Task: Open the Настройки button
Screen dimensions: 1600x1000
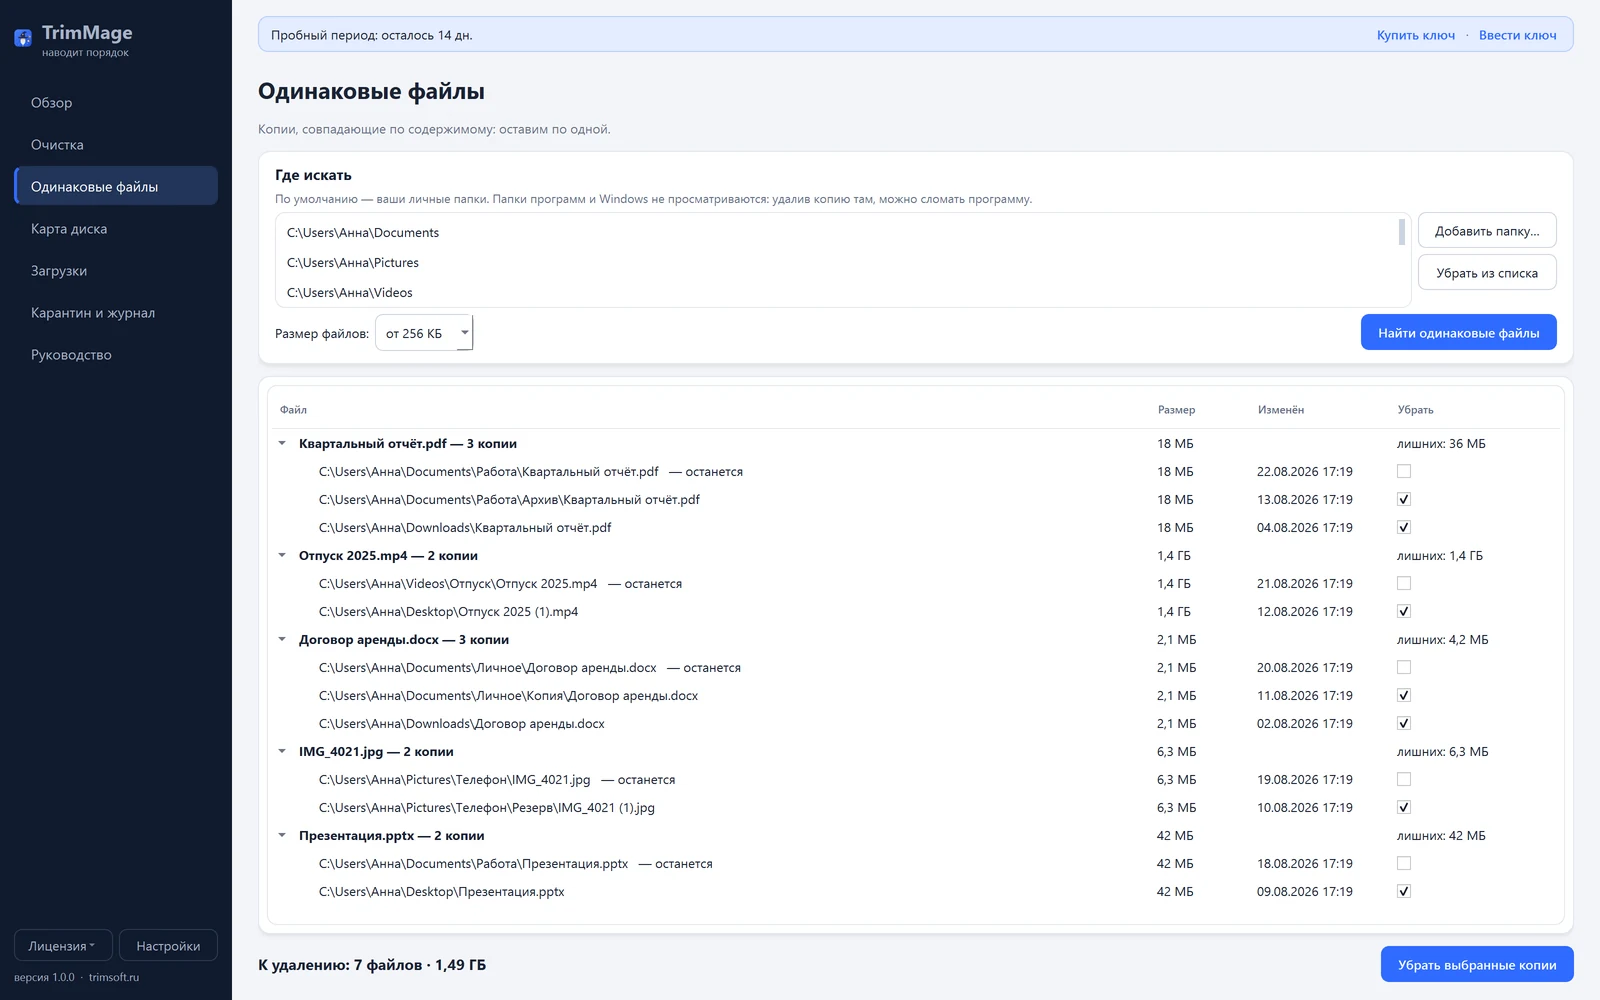Action: 168,946
